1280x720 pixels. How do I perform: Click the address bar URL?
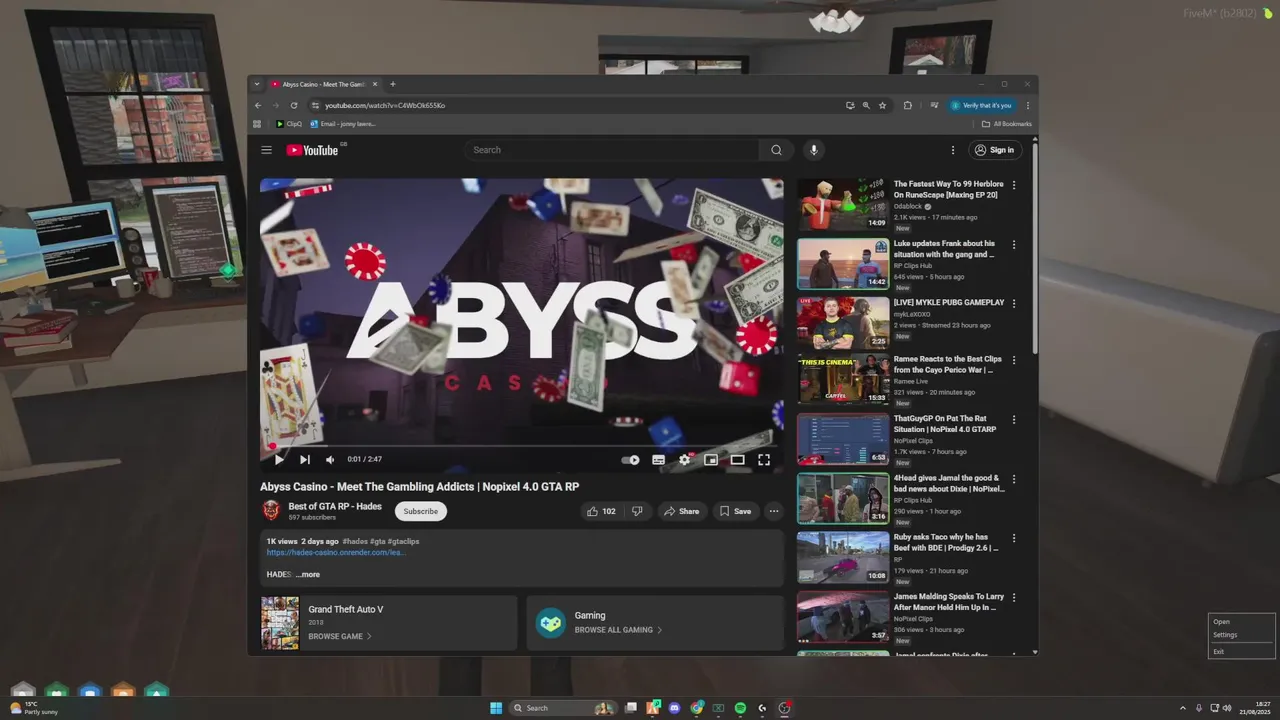point(385,105)
